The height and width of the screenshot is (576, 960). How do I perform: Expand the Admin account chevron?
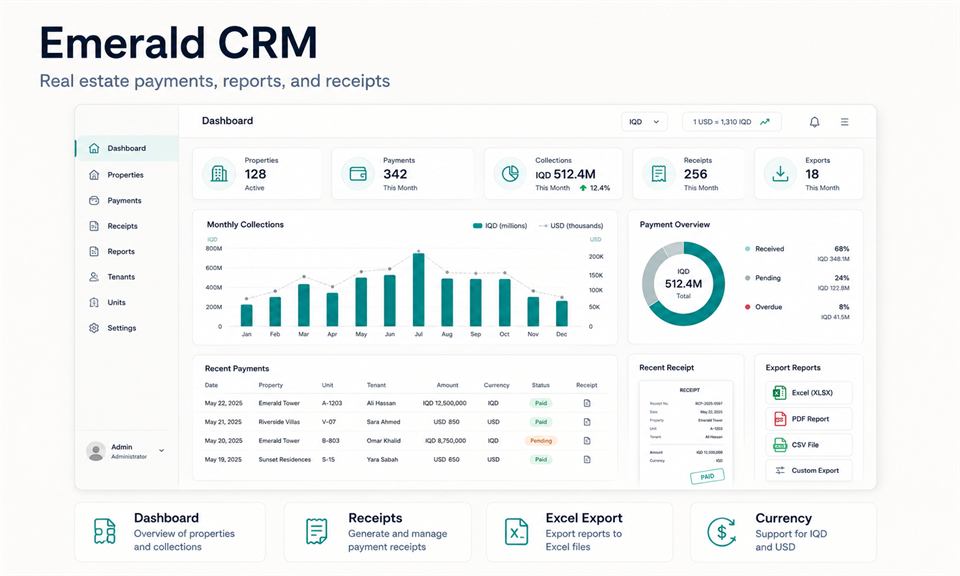[x=162, y=451]
